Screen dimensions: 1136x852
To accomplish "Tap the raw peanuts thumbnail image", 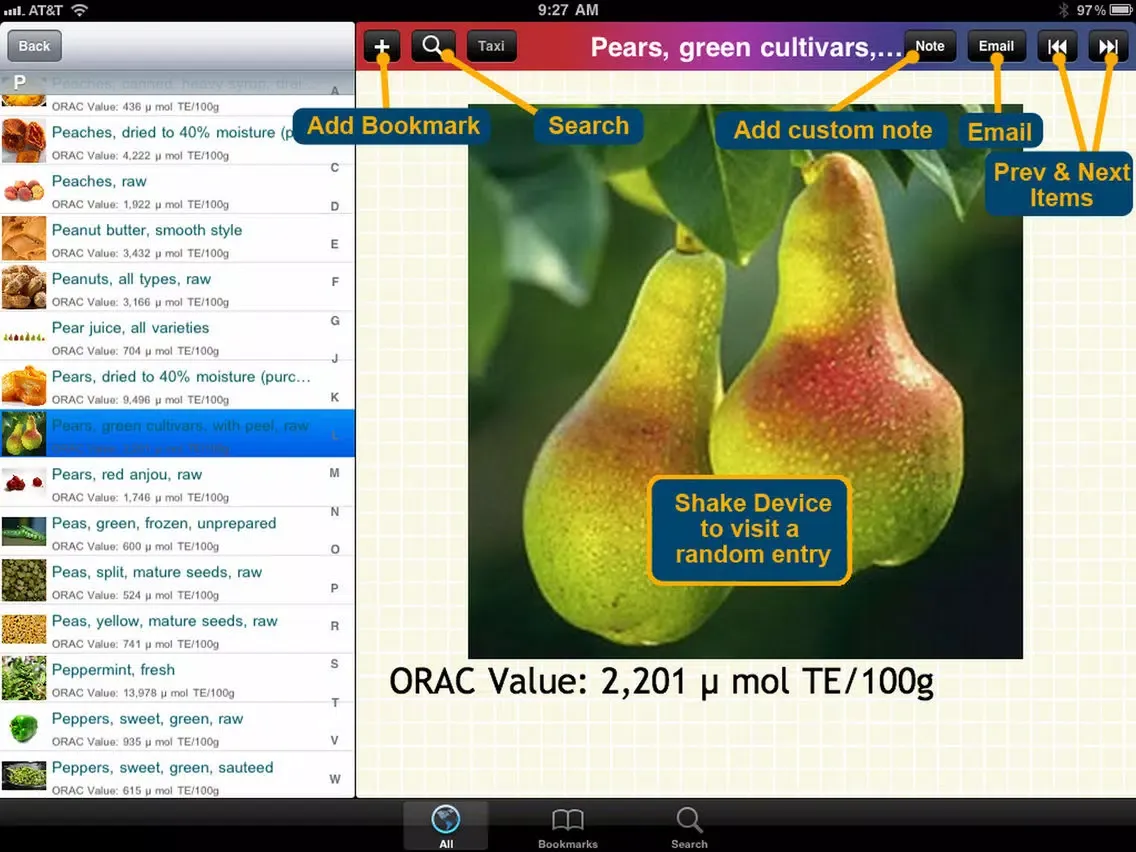I will 24,288.
